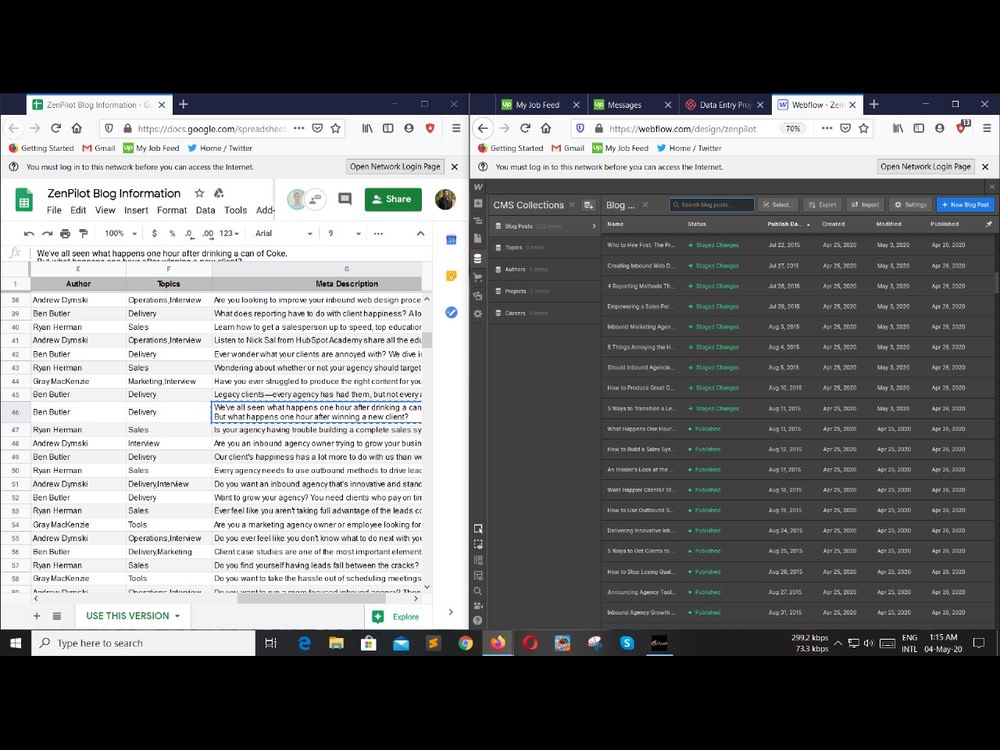
Task: Click the Select button in Webflow CMS
Action: point(776,205)
